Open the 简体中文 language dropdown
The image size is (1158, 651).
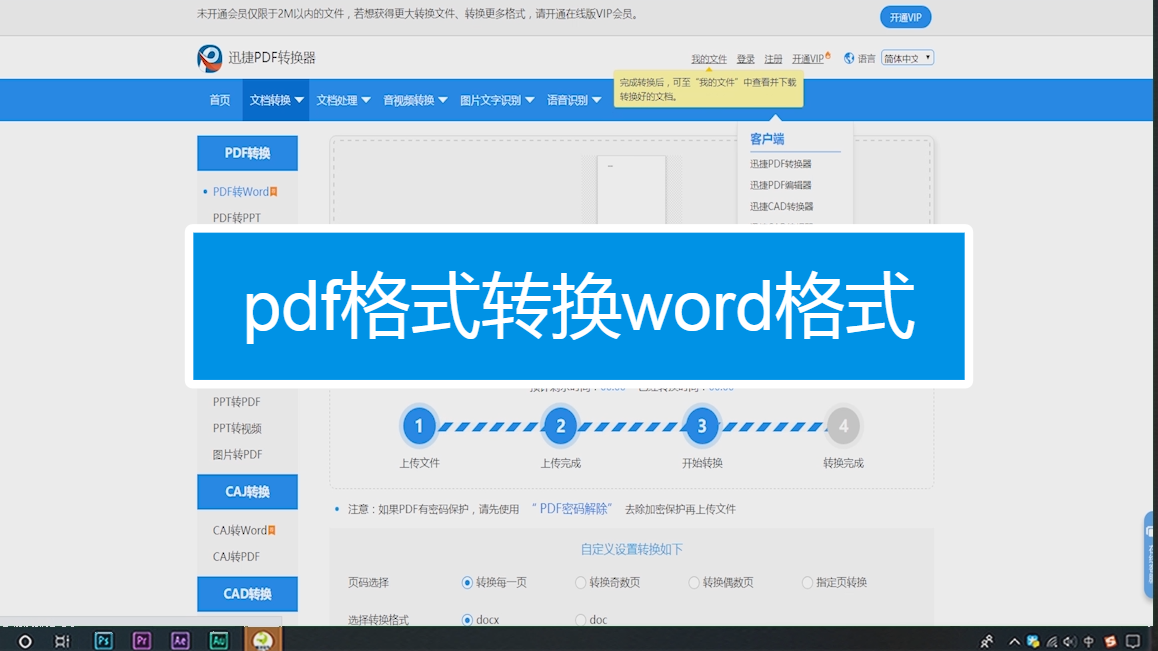(x=908, y=58)
